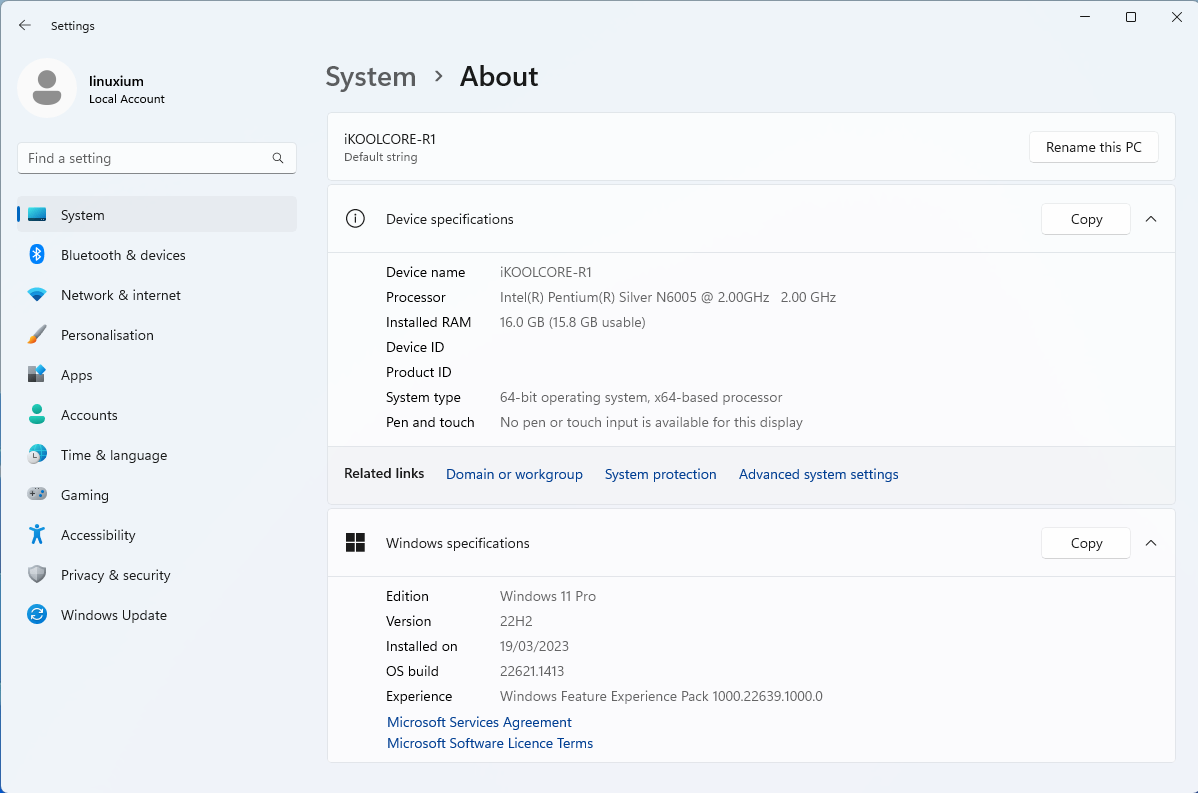This screenshot has width=1198, height=793.
Task: Click the Accounts person icon
Action: point(37,414)
